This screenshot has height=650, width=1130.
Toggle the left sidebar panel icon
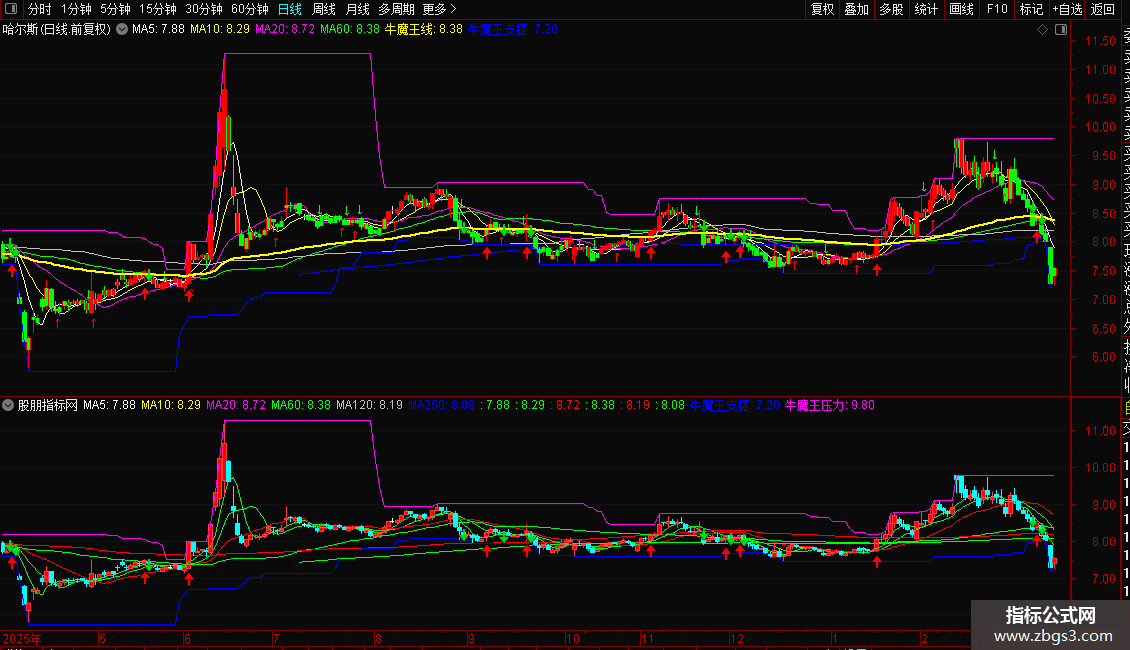[x=10, y=9]
